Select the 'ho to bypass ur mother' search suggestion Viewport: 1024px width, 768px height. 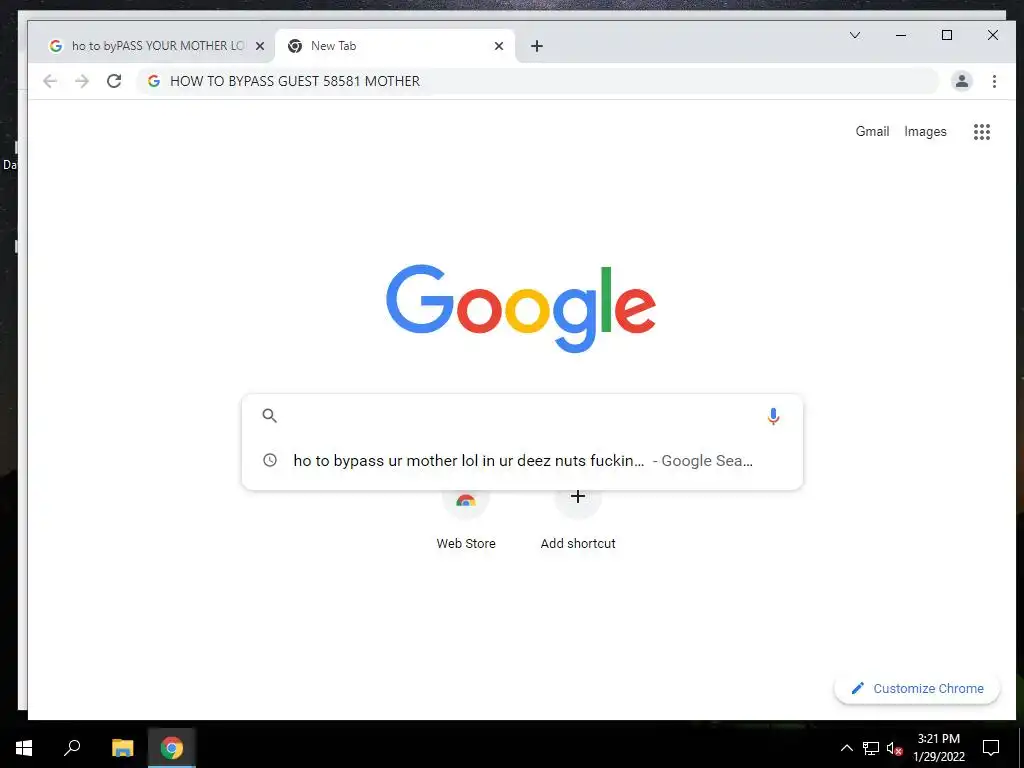click(522, 460)
